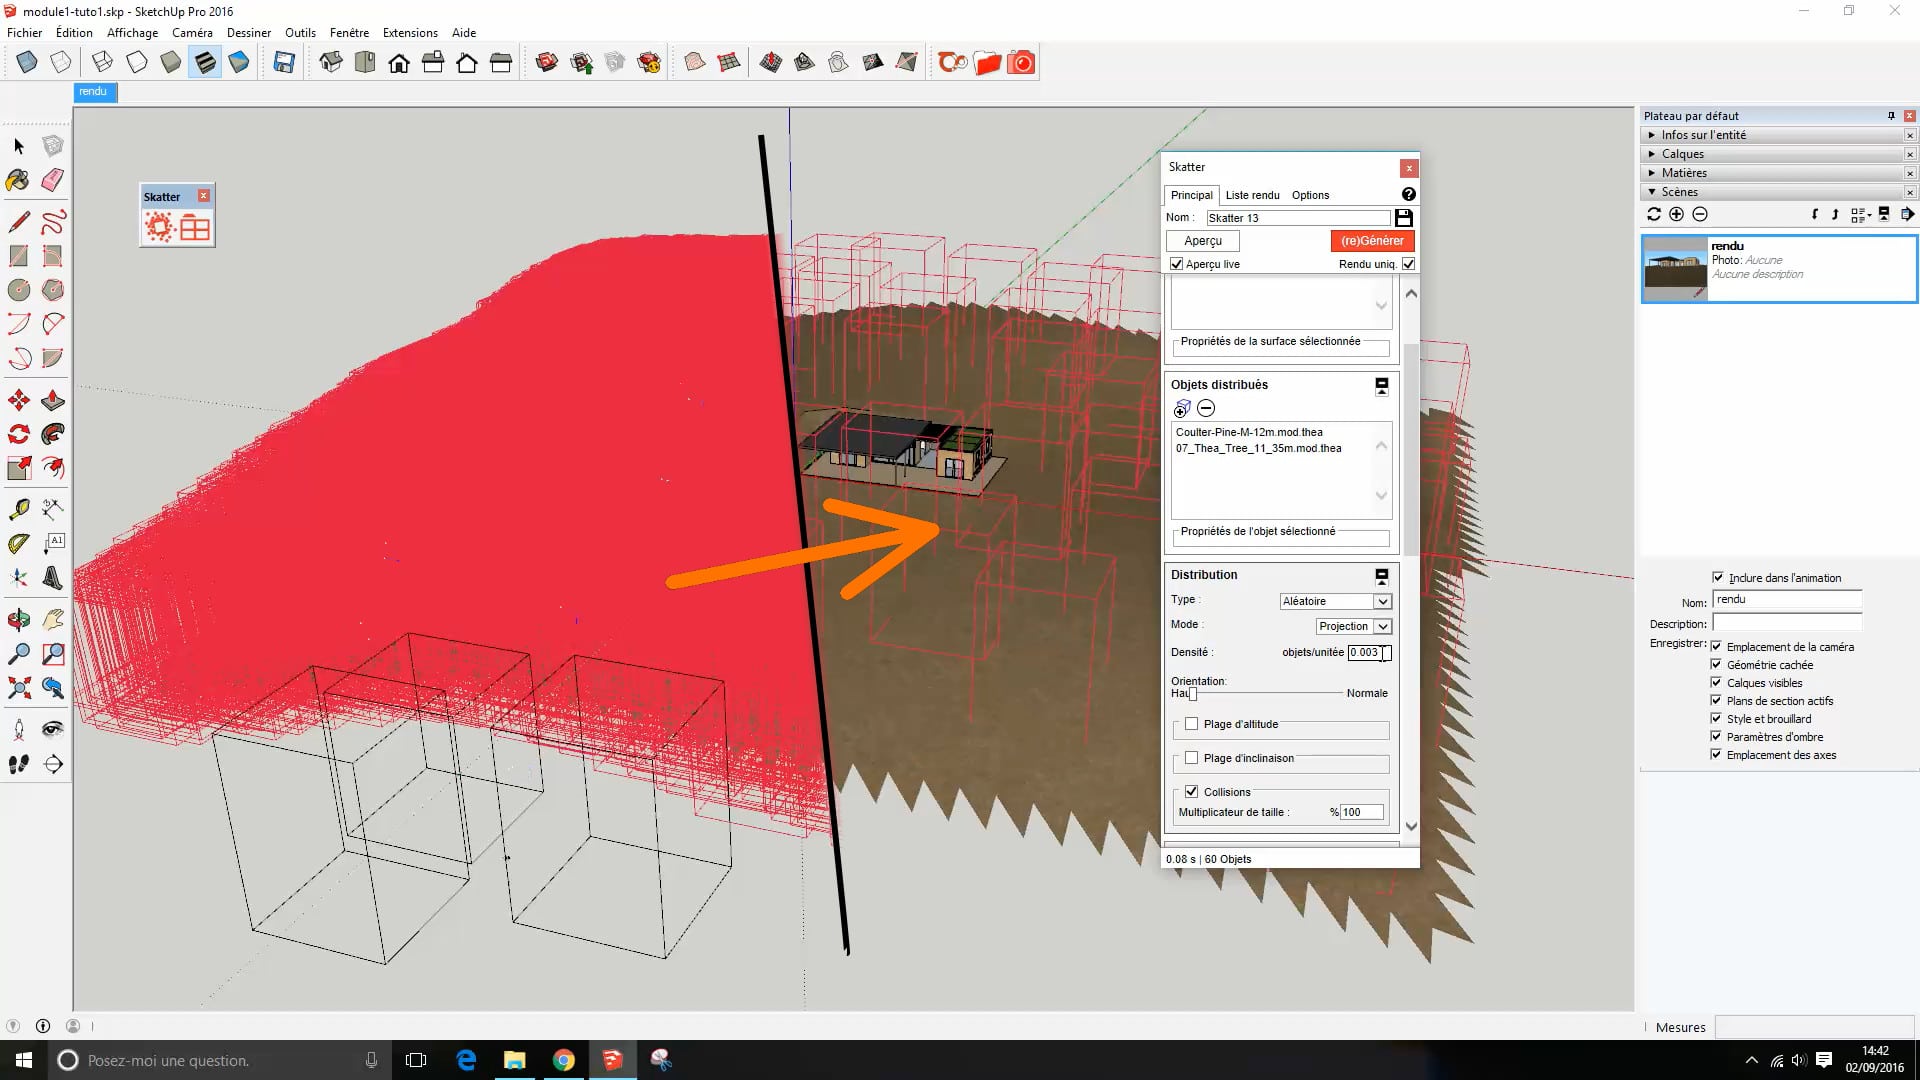Open the Extensions menu
This screenshot has height=1080, width=1920.
pyautogui.click(x=410, y=32)
